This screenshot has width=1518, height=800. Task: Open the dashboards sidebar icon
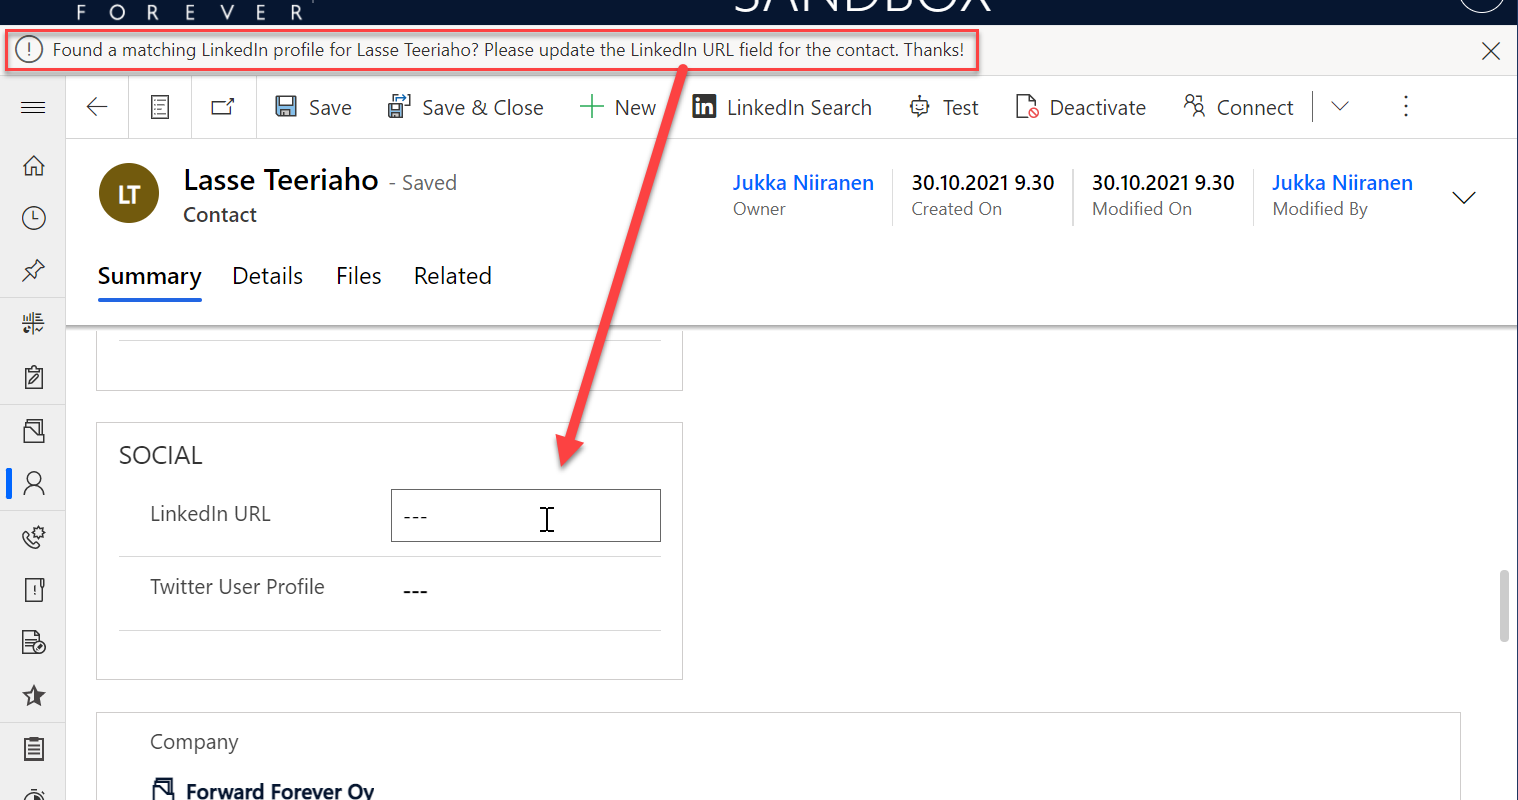[34, 323]
